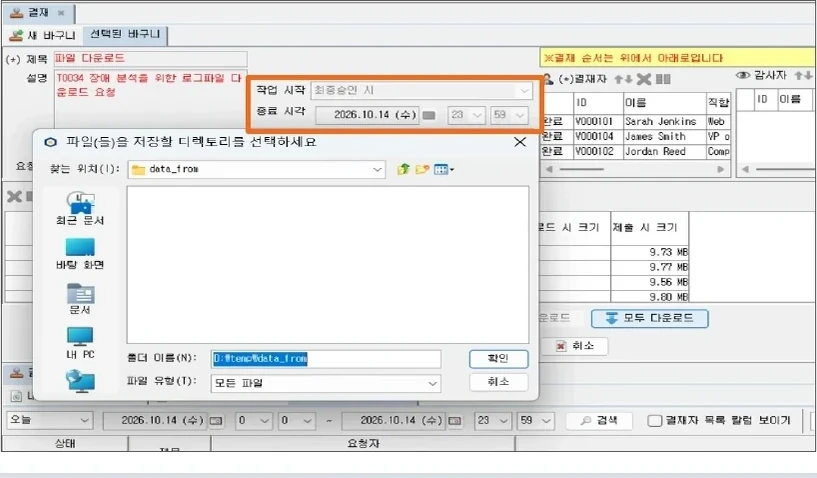Click the approver person icon
Screen dimensions: 817x478
click(x=548, y=79)
